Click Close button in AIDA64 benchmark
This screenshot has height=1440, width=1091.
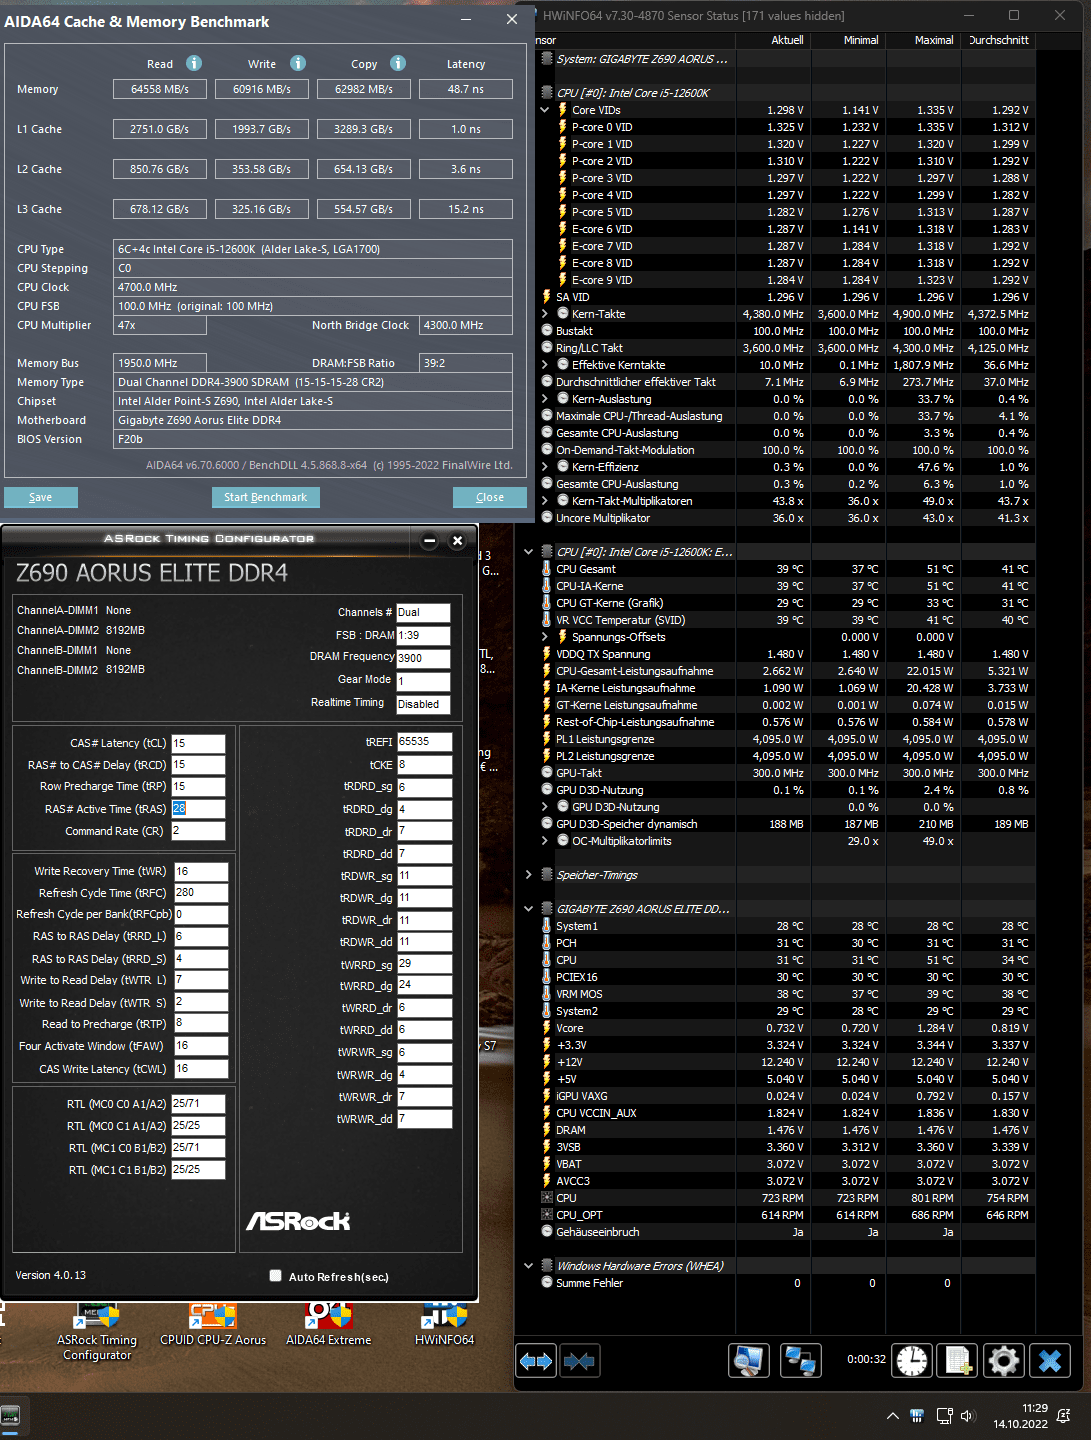[490, 497]
